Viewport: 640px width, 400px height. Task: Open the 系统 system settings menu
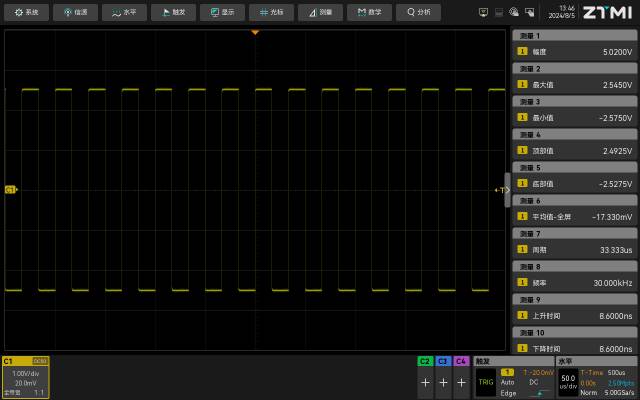[x=27, y=12]
